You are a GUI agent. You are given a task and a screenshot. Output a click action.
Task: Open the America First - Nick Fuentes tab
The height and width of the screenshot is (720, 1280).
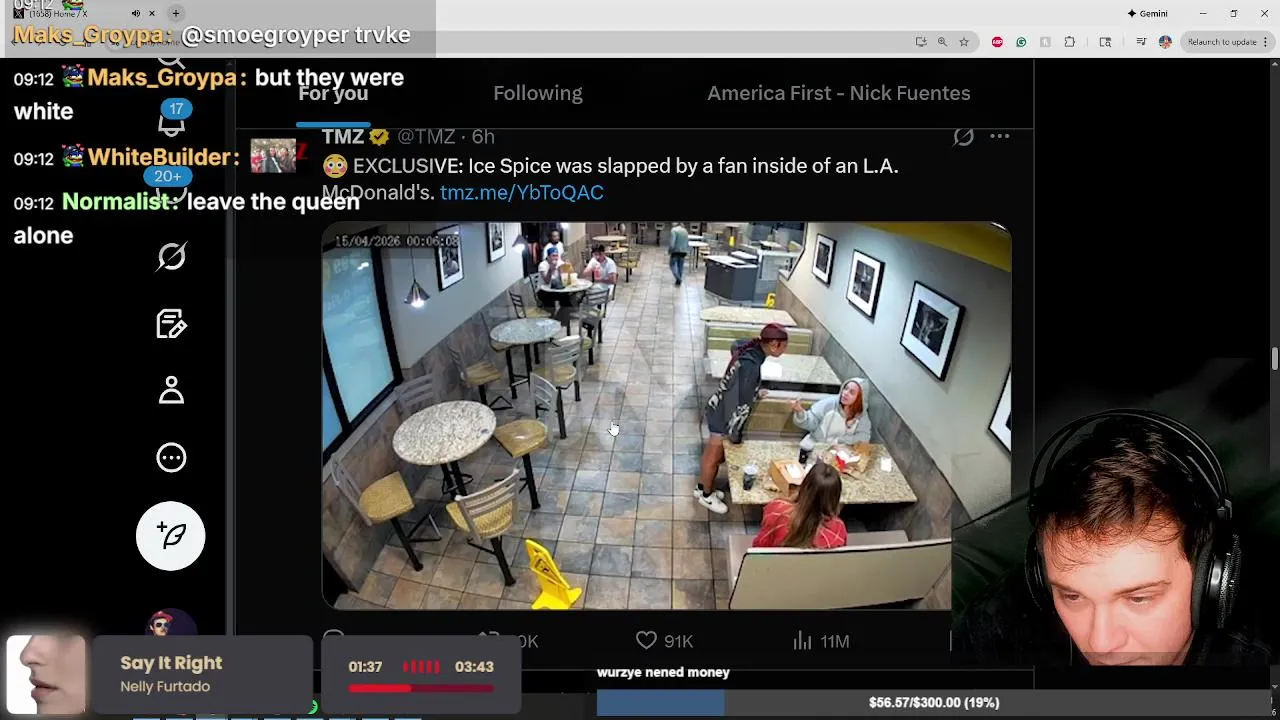pyautogui.click(x=839, y=93)
